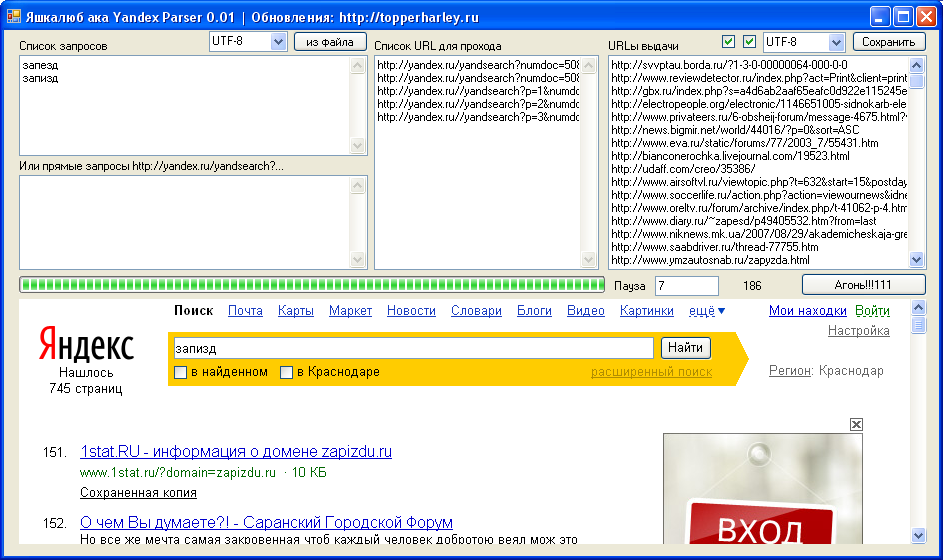Minimize the Yandex Parser window
The height and width of the screenshot is (560, 943).
click(880, 16)
